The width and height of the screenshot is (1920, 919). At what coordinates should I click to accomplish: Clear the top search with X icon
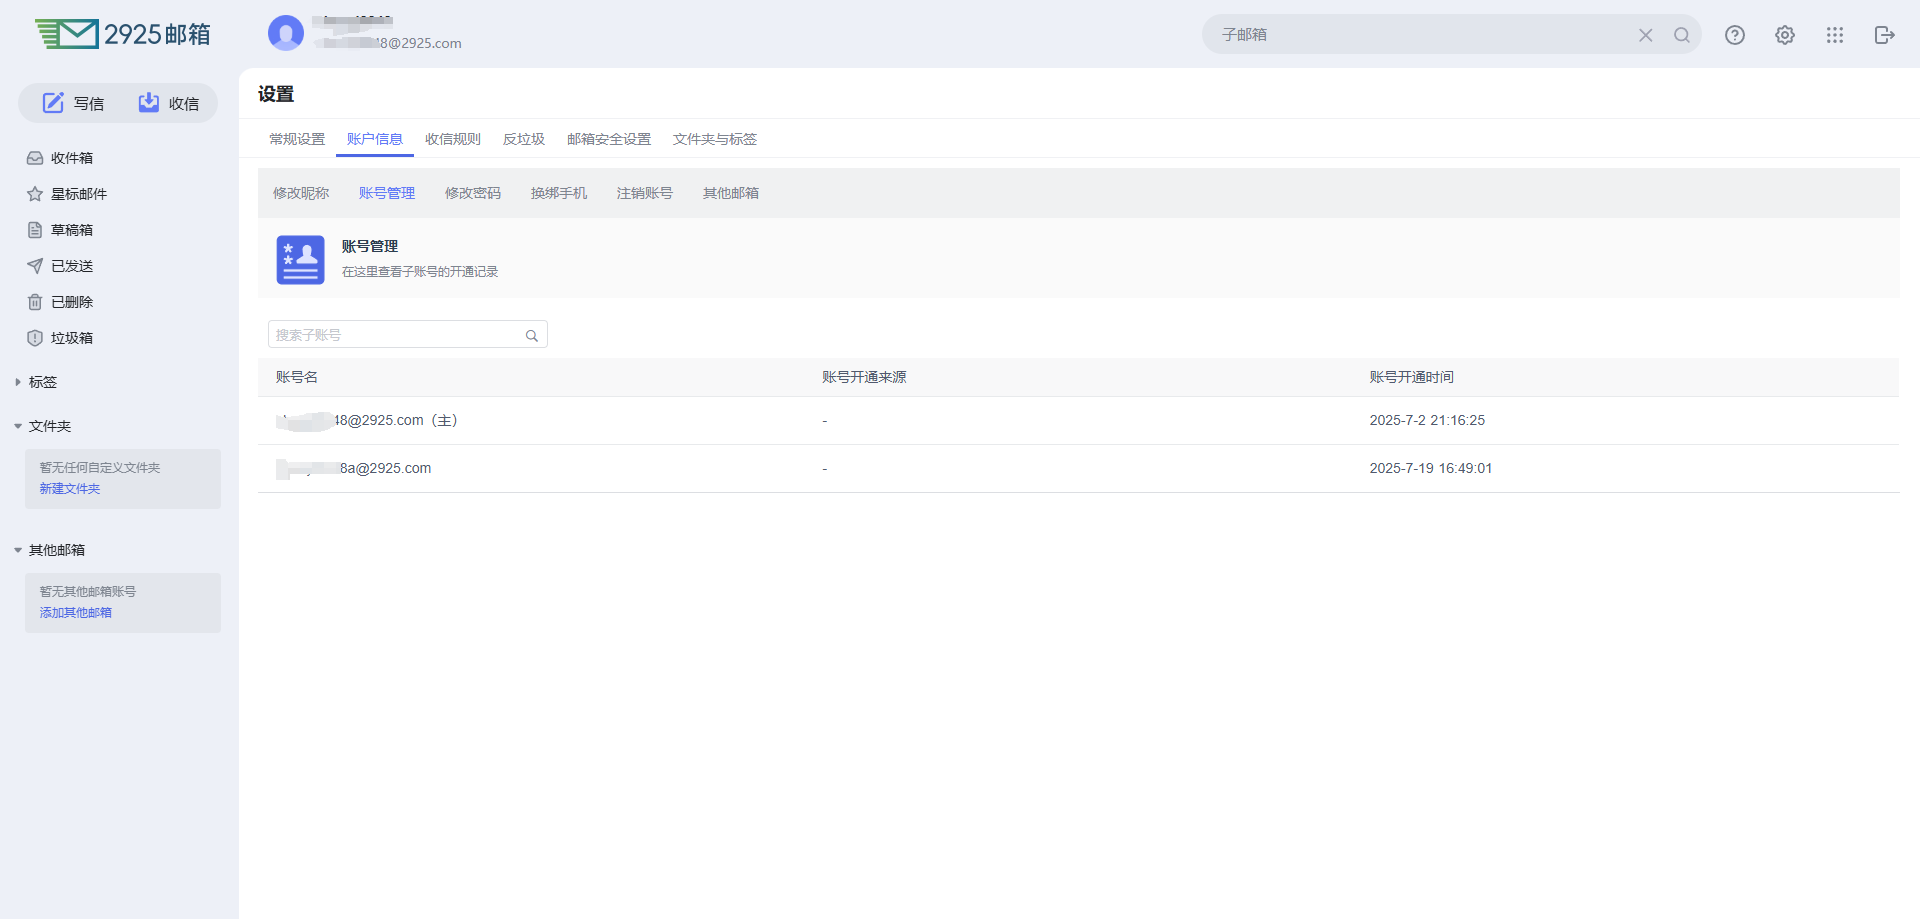click(1645, 35)
